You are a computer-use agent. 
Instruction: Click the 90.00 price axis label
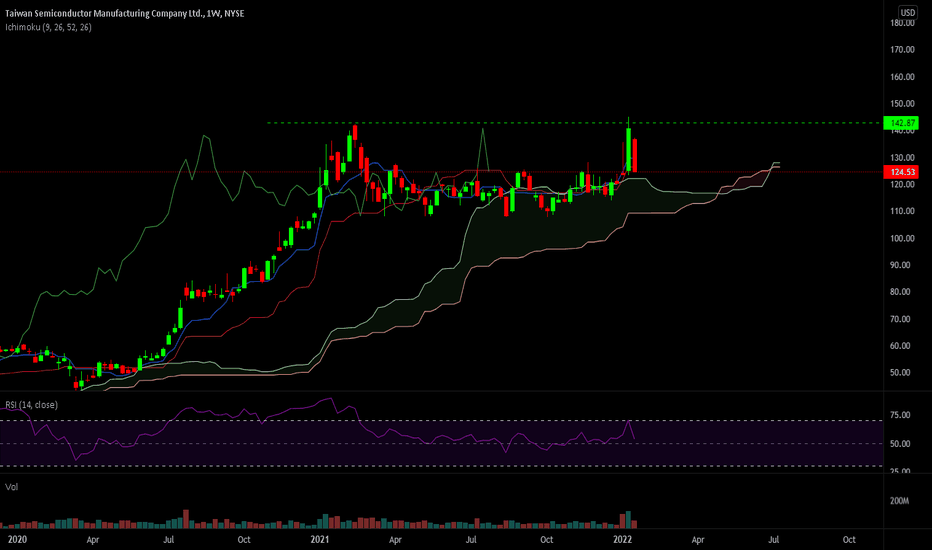click(x=900, y=265)
